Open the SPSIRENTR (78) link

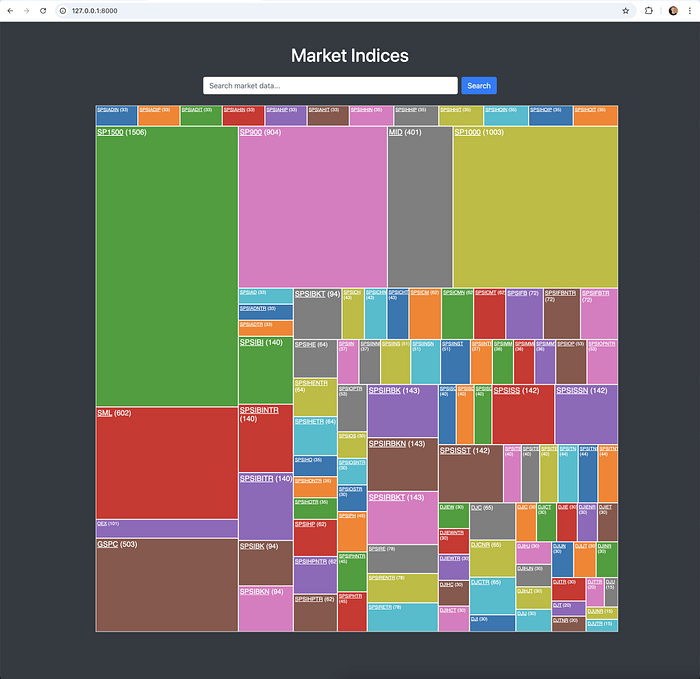click(382, 578)
